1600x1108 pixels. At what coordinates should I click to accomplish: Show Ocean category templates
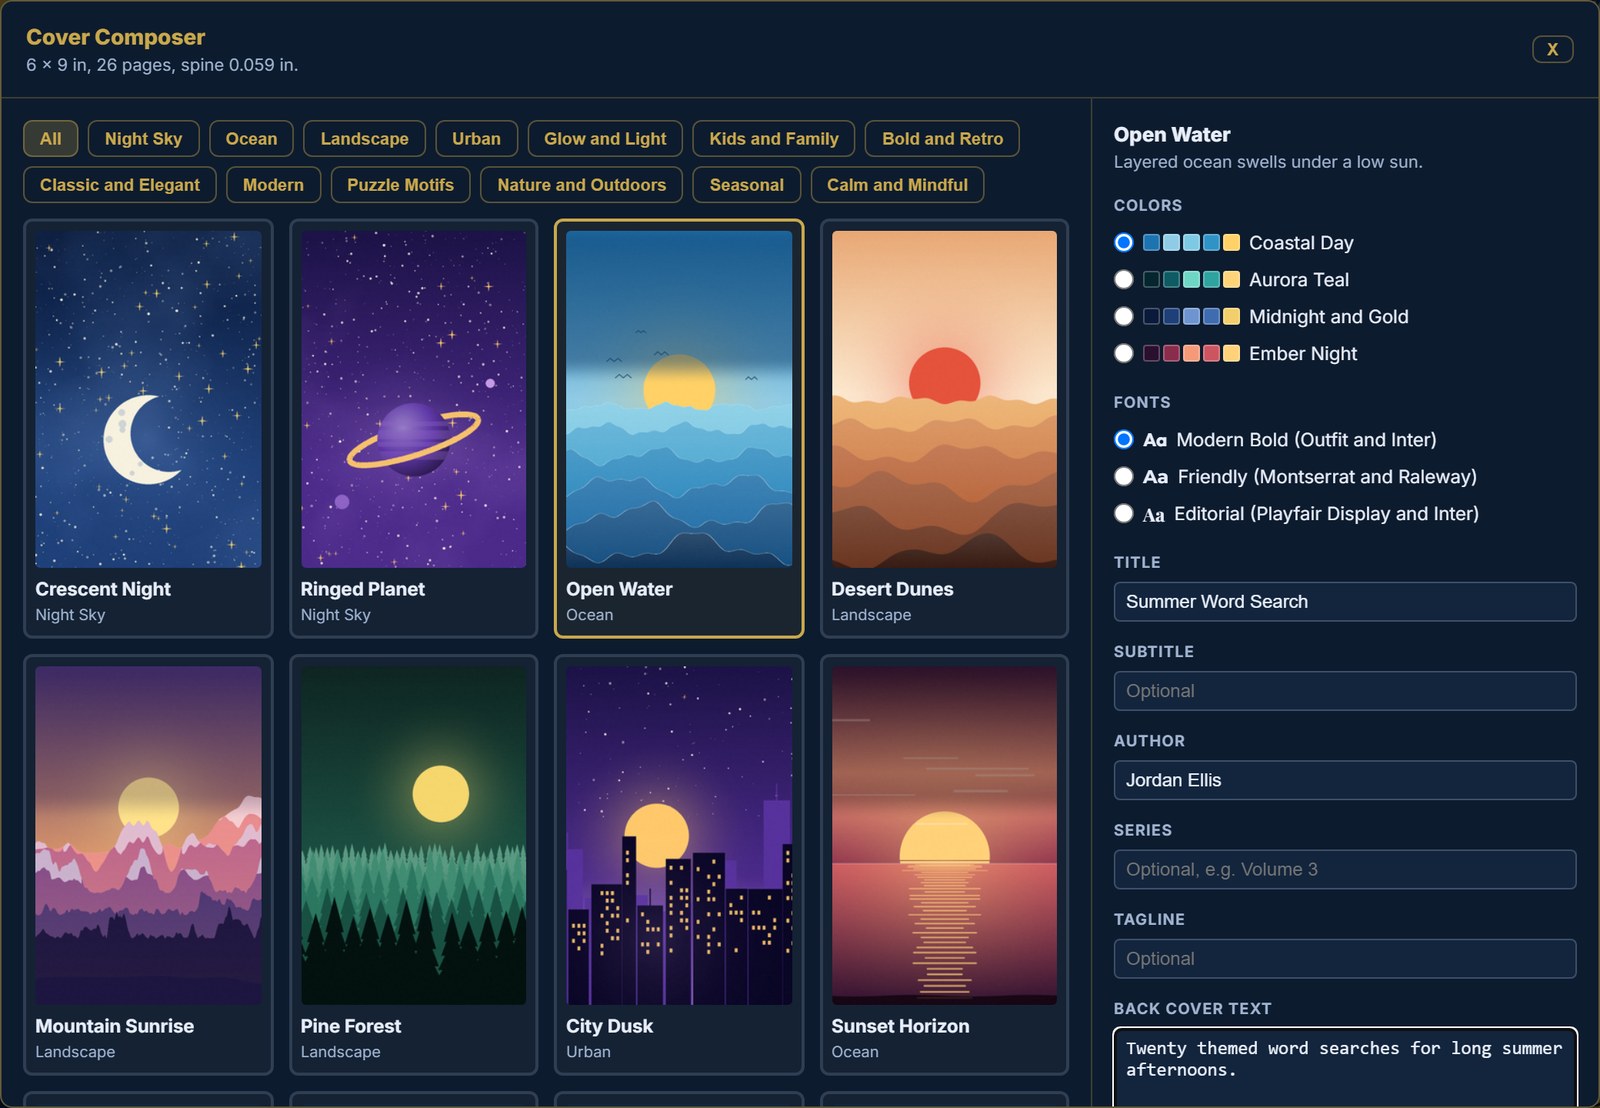coord(251,139)
